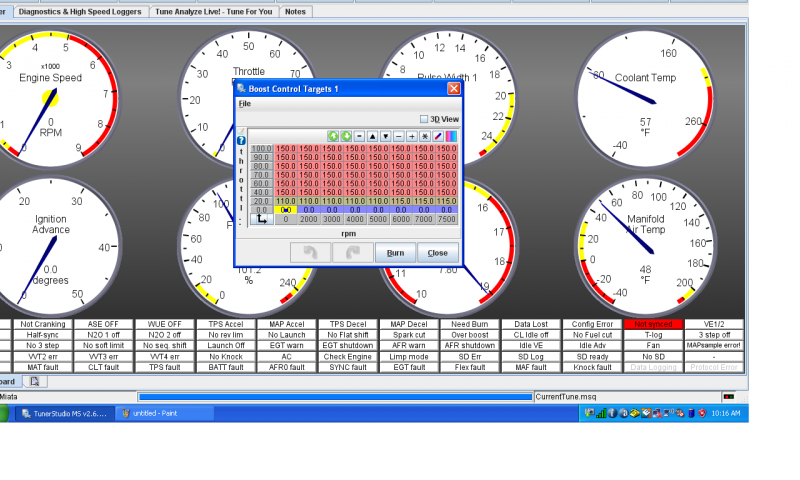Open File menu in Boost Control Targets

click(x=244, y=103)
